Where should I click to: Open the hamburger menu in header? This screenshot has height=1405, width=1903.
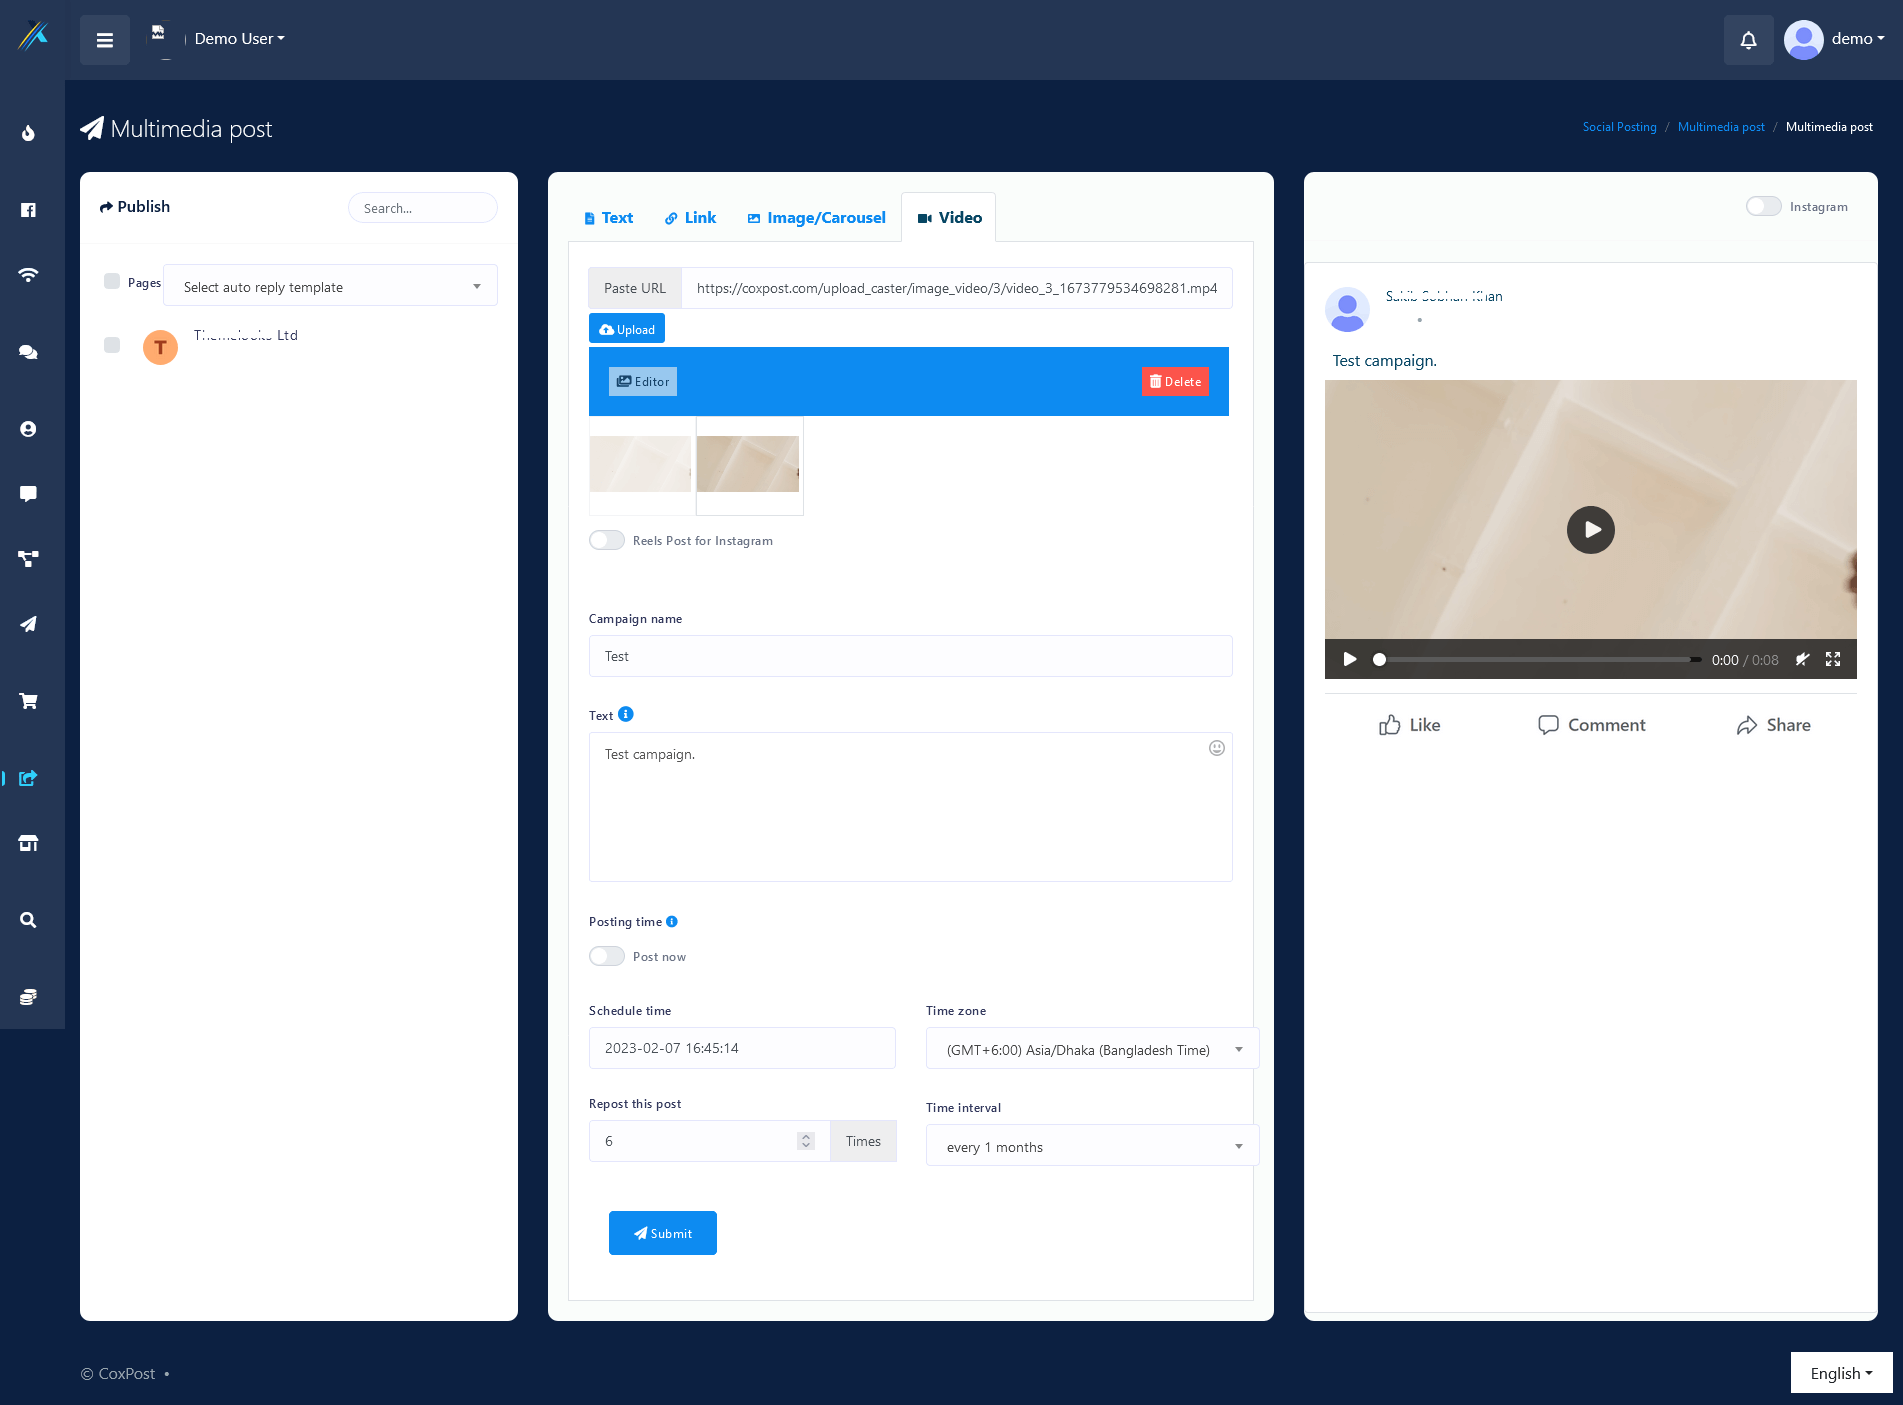pos(105,40)
